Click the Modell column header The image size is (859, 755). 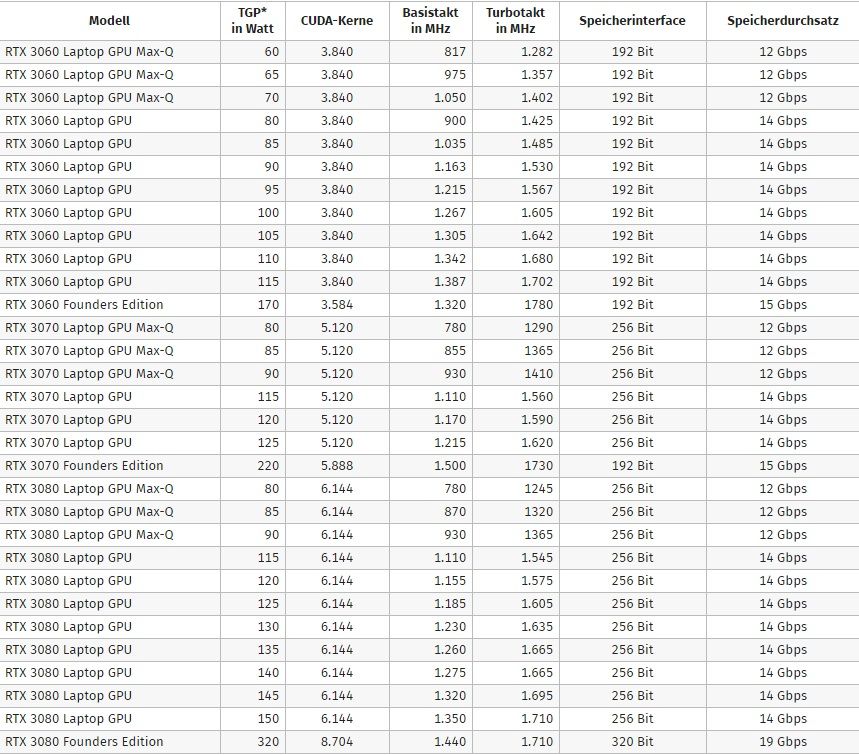[x=110, y=21]
